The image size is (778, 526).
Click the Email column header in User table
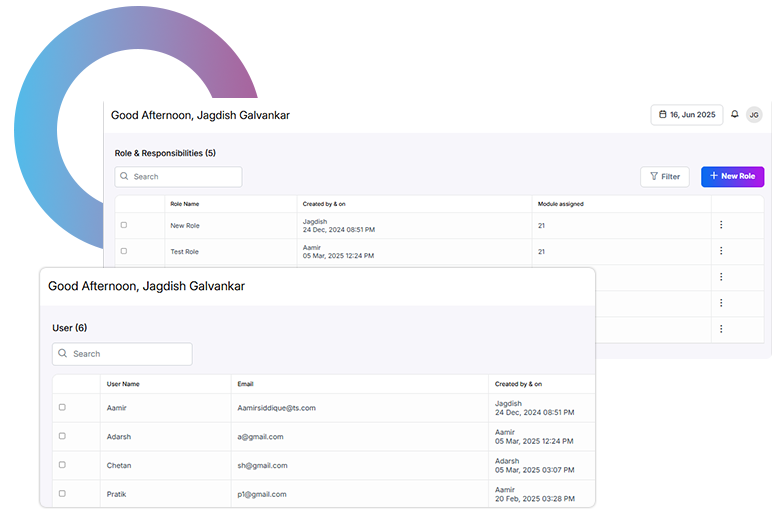[x=245, y=384]
